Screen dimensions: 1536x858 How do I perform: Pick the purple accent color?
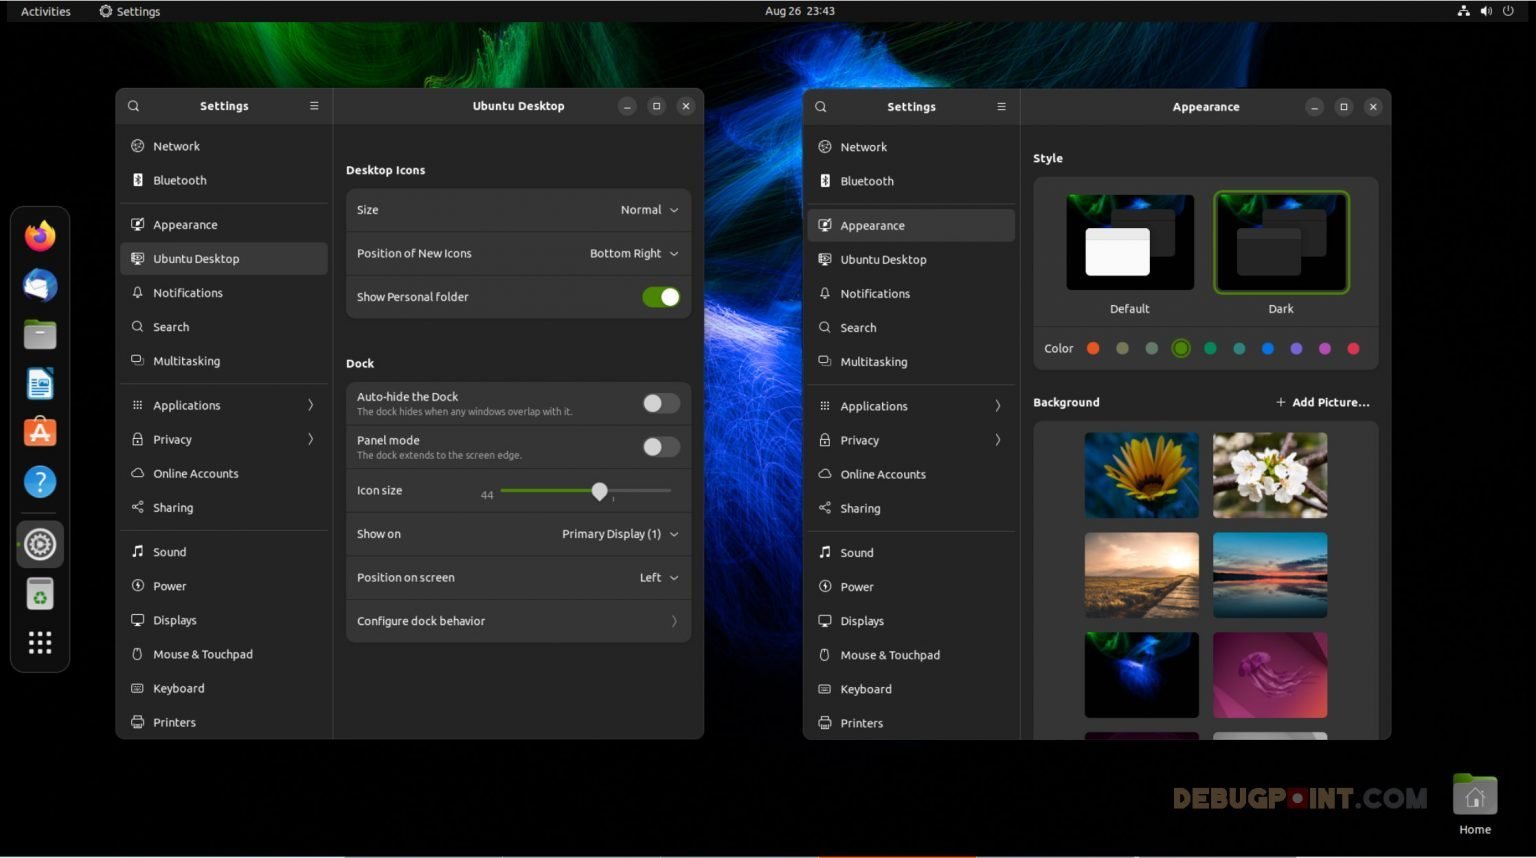click(1296, 349)
